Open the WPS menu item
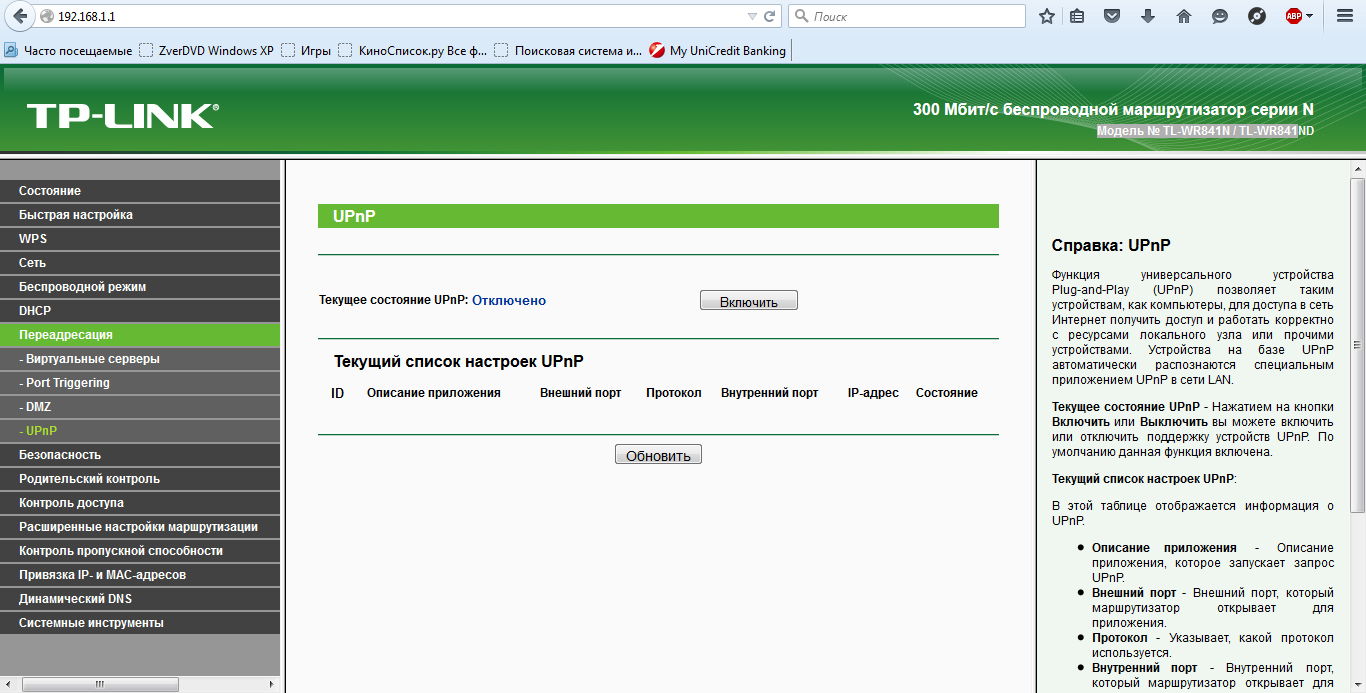 (140, 239)
